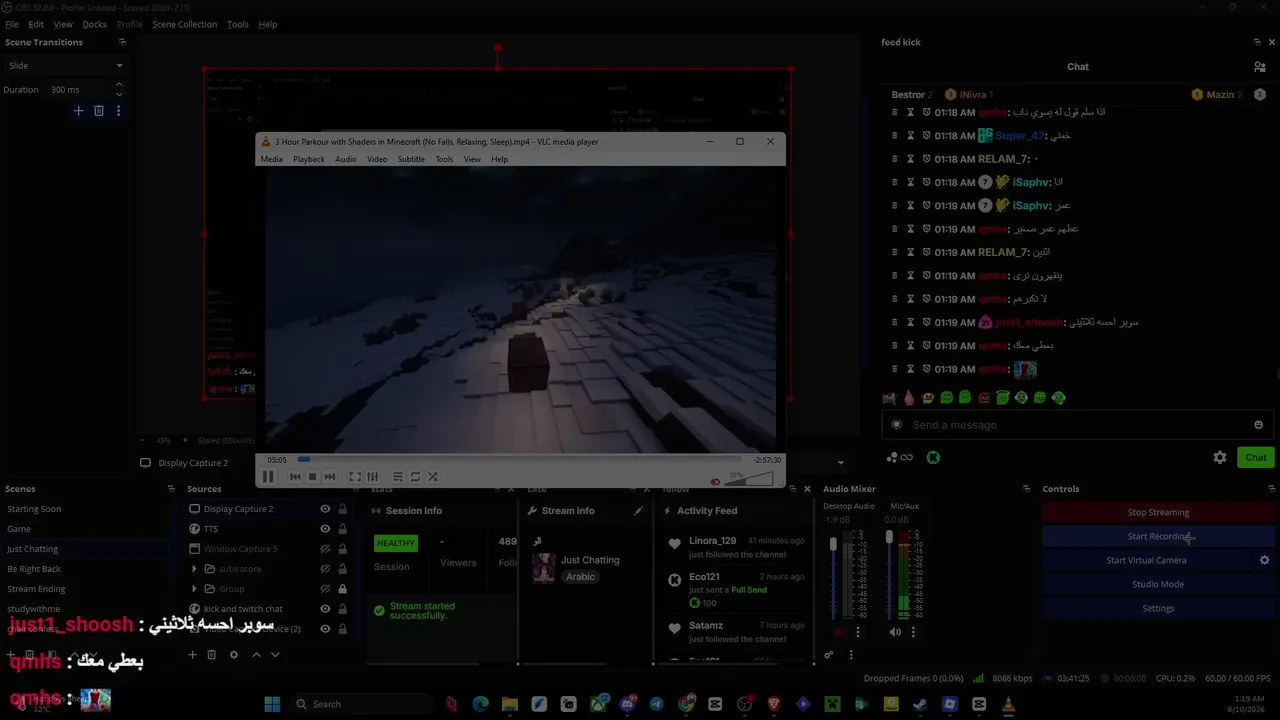Open scene transition options menu
The width and height of the screenshot is (1280, 720).
(118, 111)
